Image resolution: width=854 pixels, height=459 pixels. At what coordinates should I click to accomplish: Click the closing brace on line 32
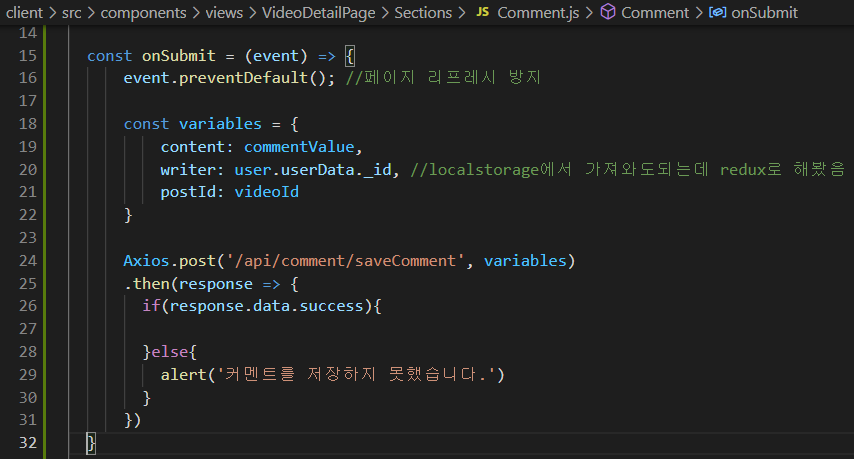(x=91, y=443)
